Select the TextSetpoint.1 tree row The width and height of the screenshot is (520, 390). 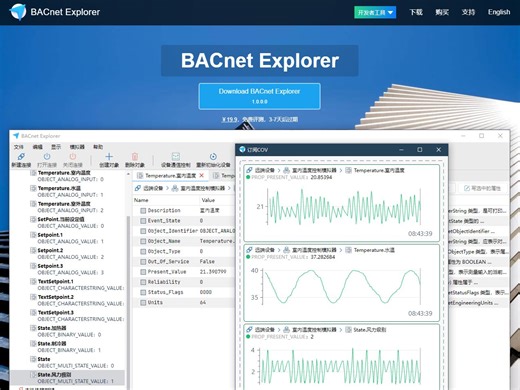(67, 285)
